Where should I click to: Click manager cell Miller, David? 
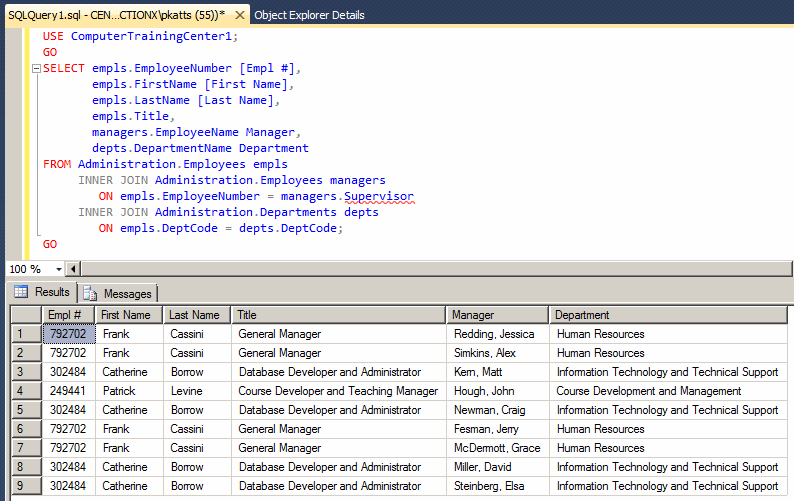point(498,467)
